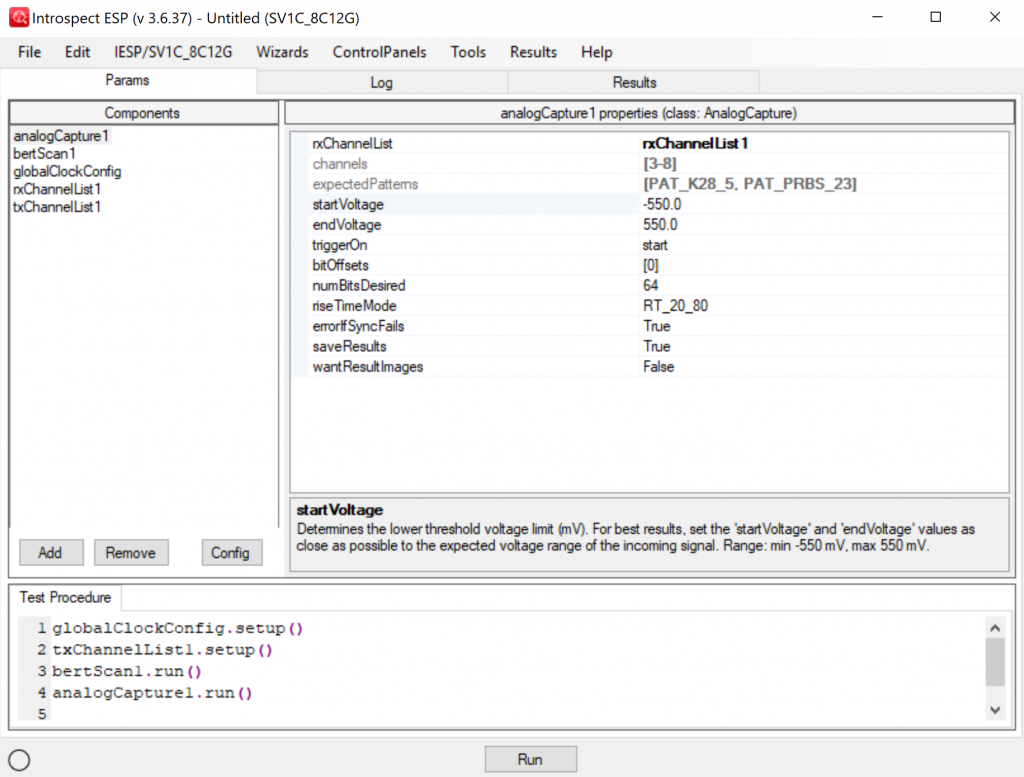Open the ControlPanels menu
1024x777 pixels.
click(379, 52)
